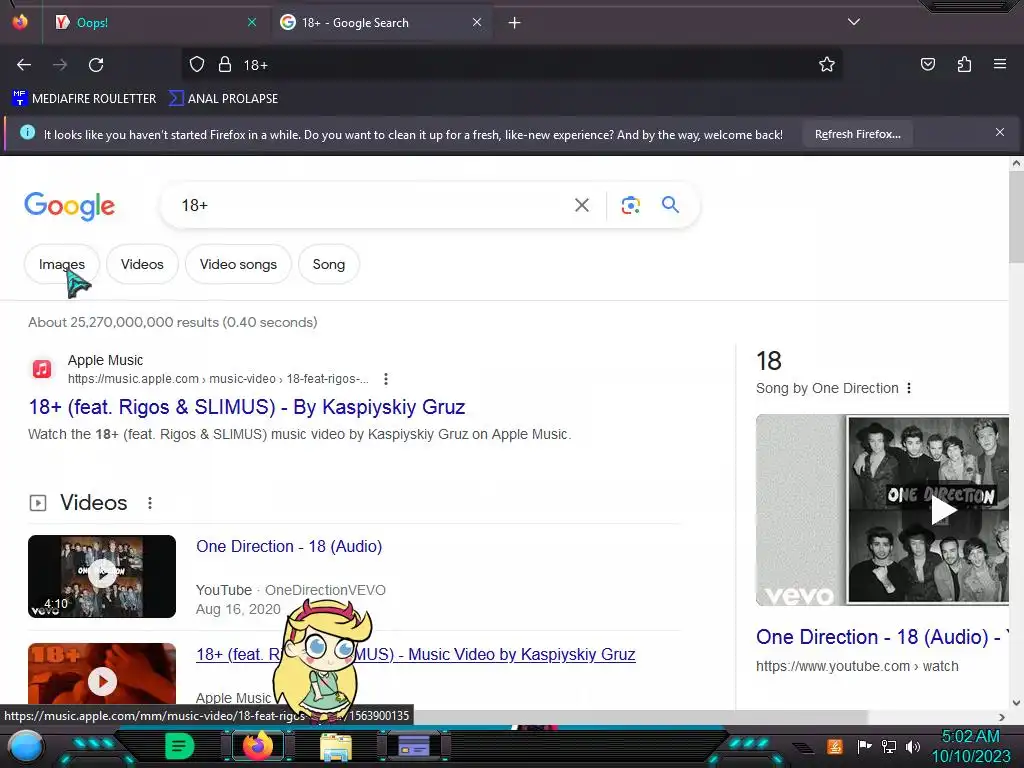The image size is (1024, 768).
Task: Click the site security padlock icon
Action: point(225,64)
